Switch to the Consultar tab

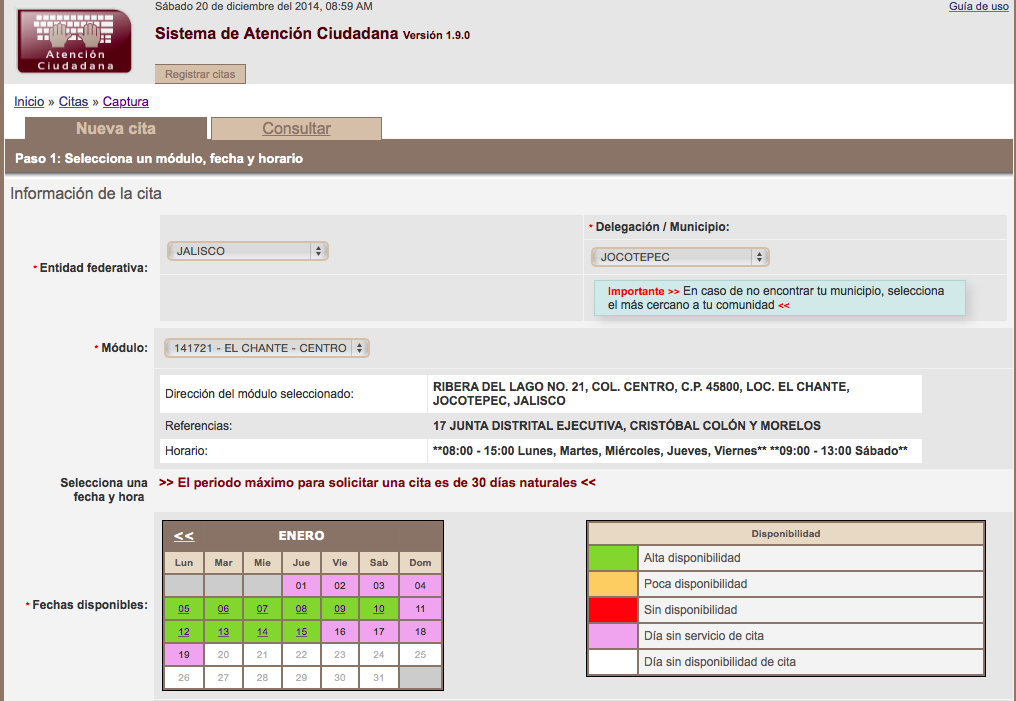[295, 128]
